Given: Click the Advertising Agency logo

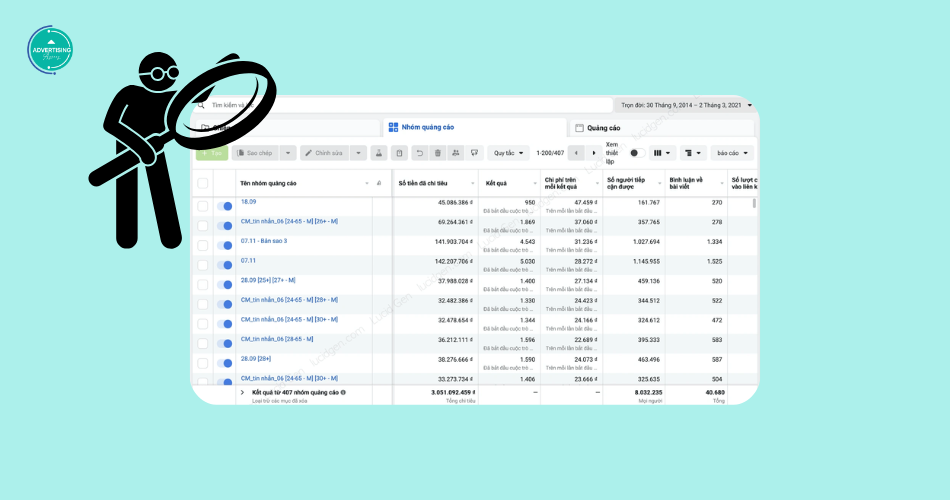Looking at the screenshot, I should coord(50,50).
